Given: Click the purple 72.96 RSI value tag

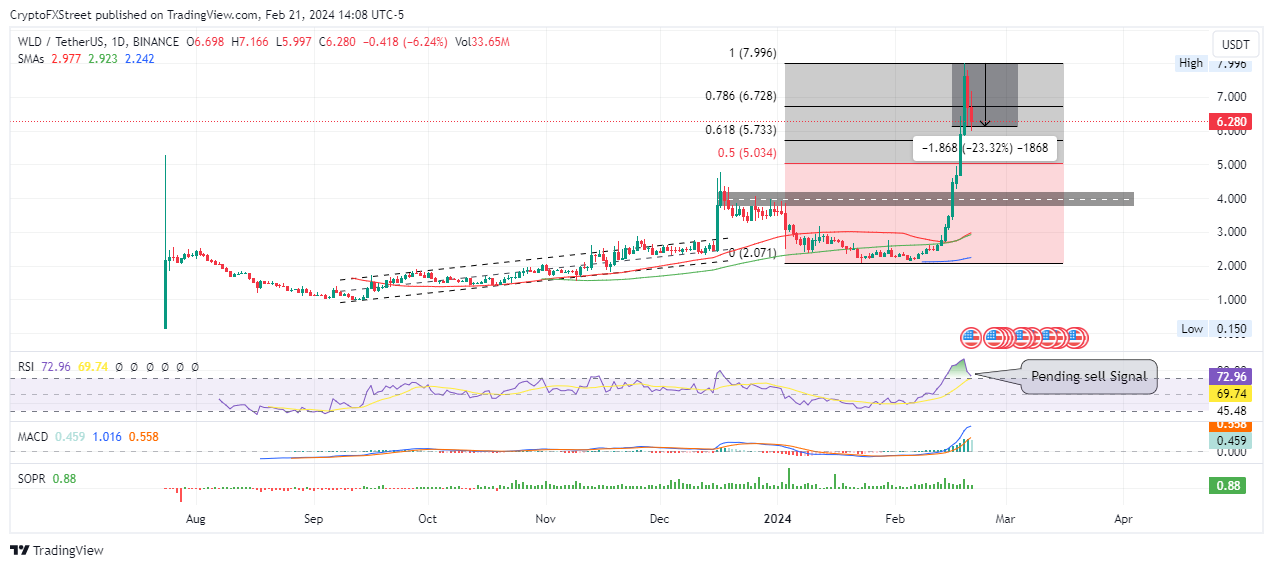Looking at the screenshot, I should coord(1228,377).
